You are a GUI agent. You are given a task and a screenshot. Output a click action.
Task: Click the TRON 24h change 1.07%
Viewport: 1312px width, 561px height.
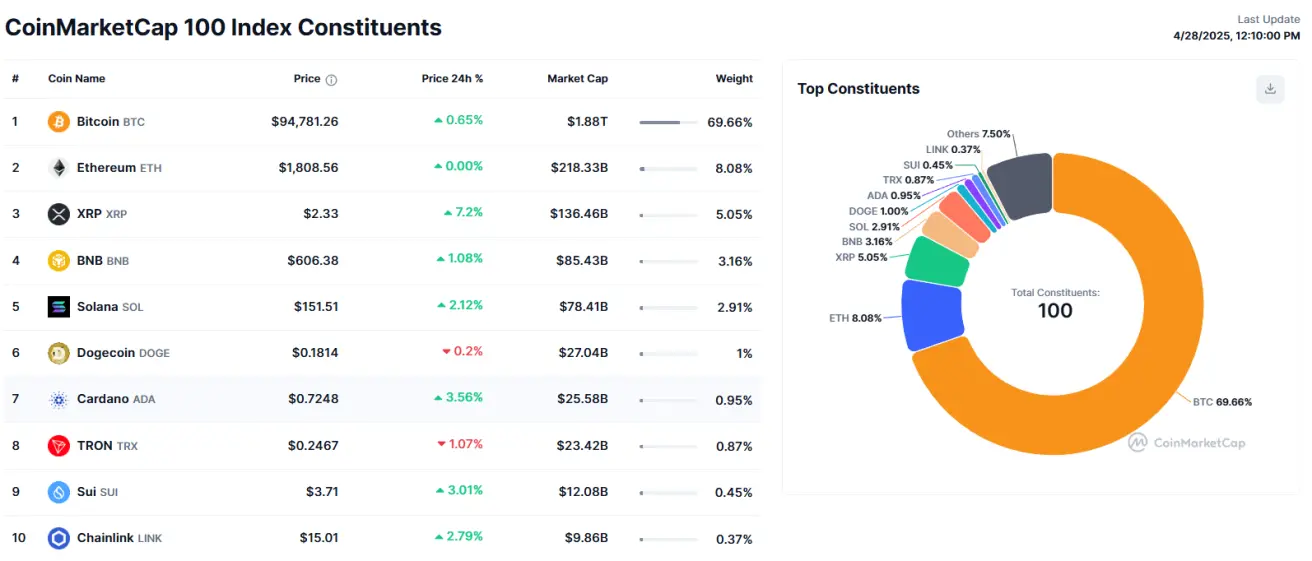pos(459,444)
